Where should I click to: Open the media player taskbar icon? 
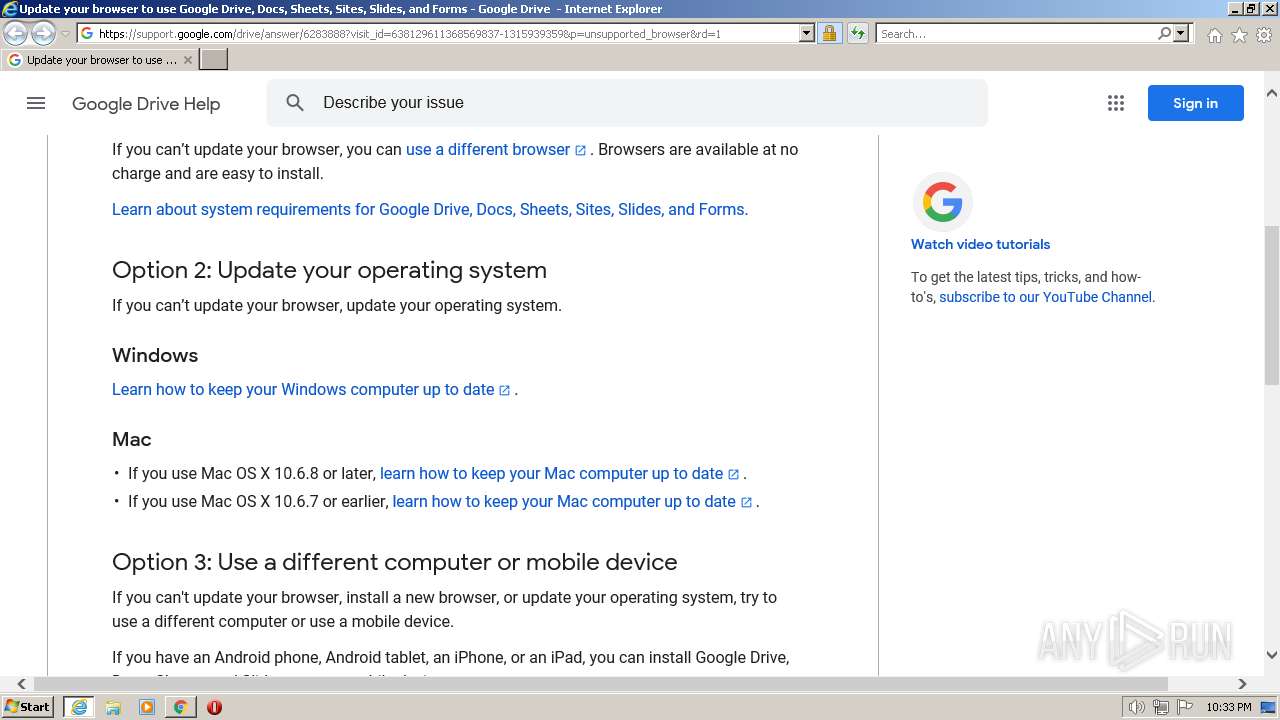pyautogui.click(x=147, y=707)
